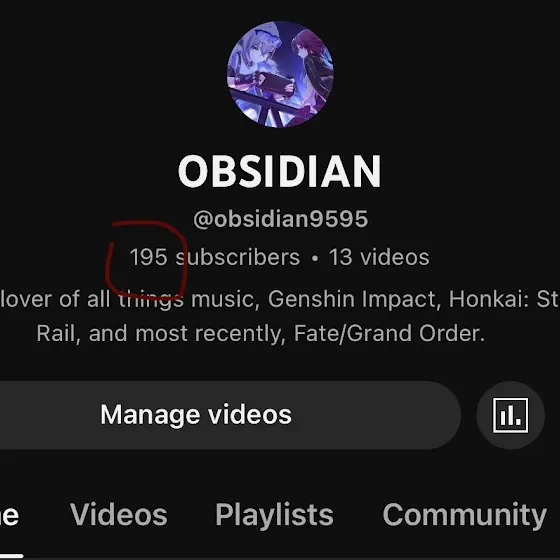This screenshot has height=560, width=560.
Task: Tap the @obsidian9595 channel handle
Action: coord(280,219)
